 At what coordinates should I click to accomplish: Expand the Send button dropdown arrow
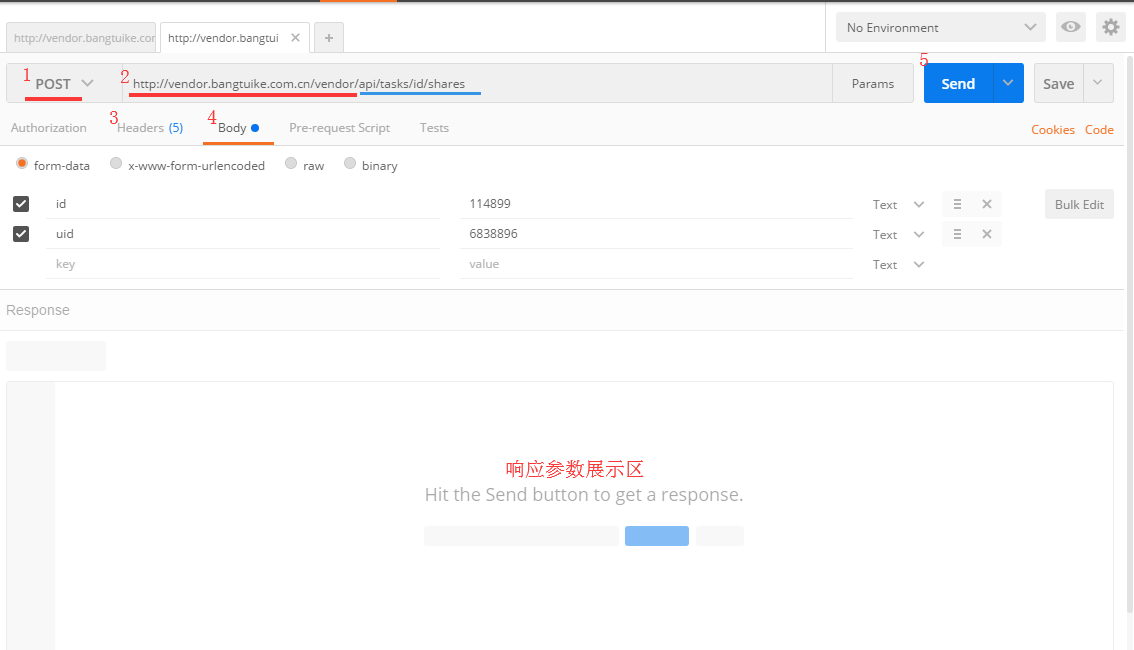[1008, 83]
